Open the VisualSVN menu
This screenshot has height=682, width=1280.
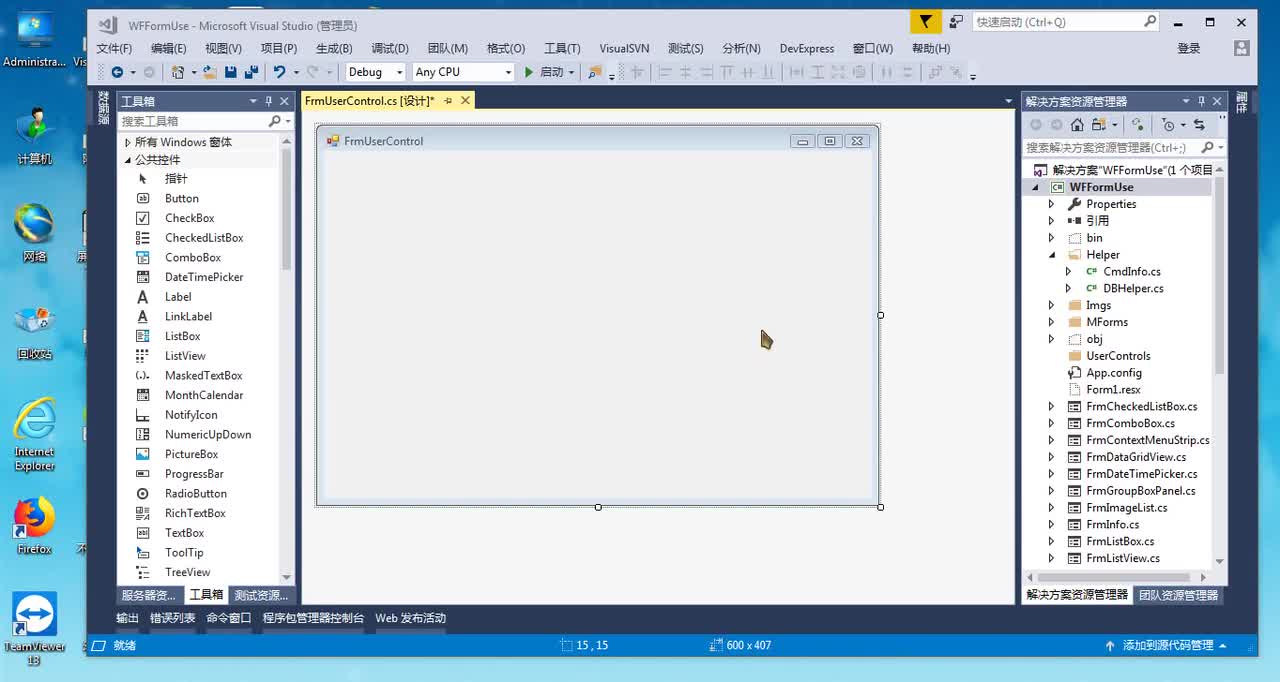point(624,48)
